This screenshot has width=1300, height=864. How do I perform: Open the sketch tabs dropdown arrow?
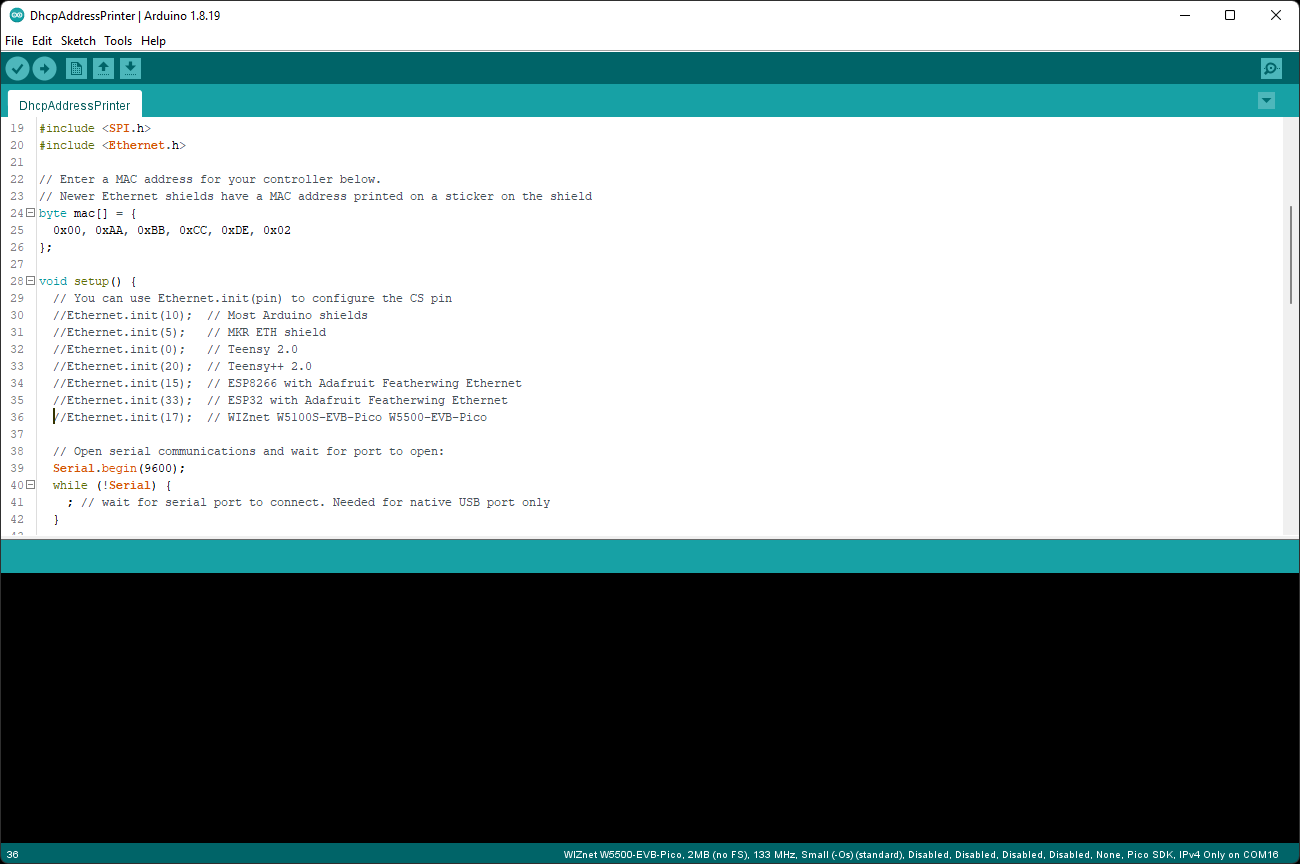[x=1267, y=100]
